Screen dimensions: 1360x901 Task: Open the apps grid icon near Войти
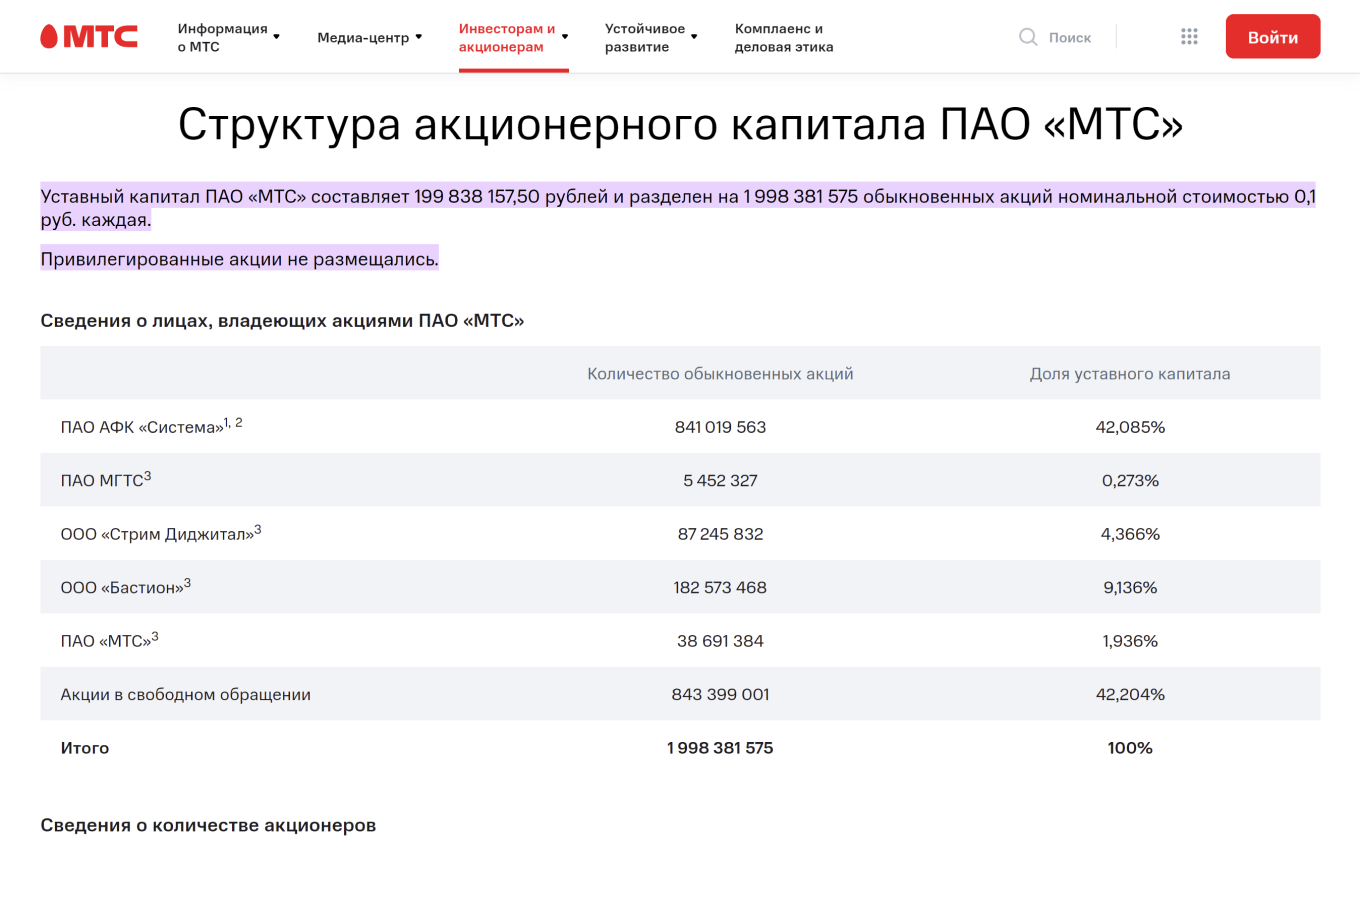tap(1189, 36)
